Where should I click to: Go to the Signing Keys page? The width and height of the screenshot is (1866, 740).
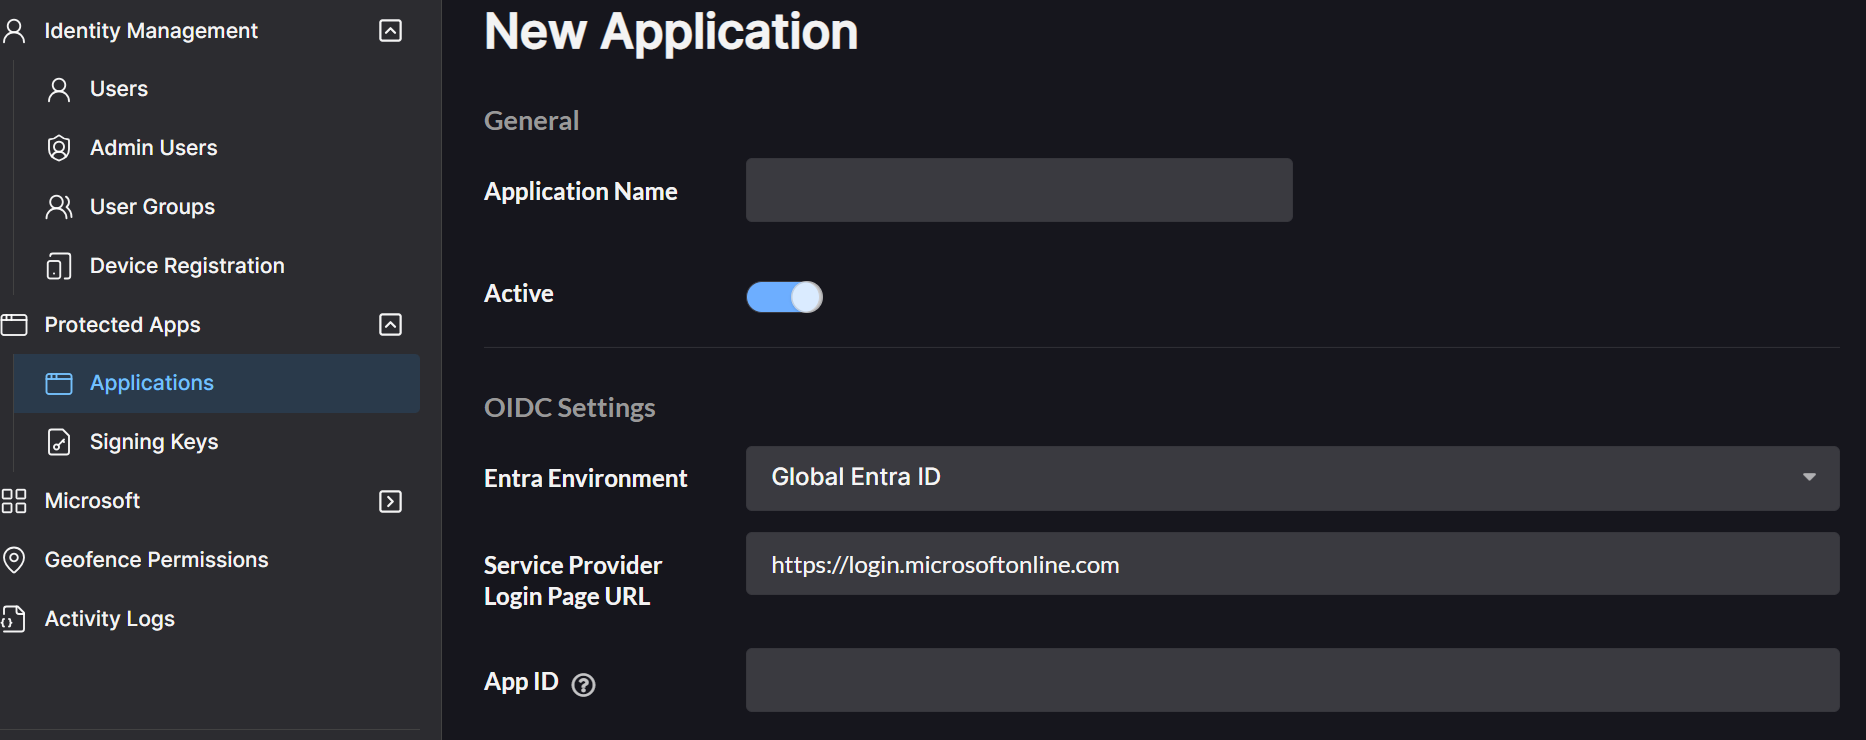(x=154, y=442)
